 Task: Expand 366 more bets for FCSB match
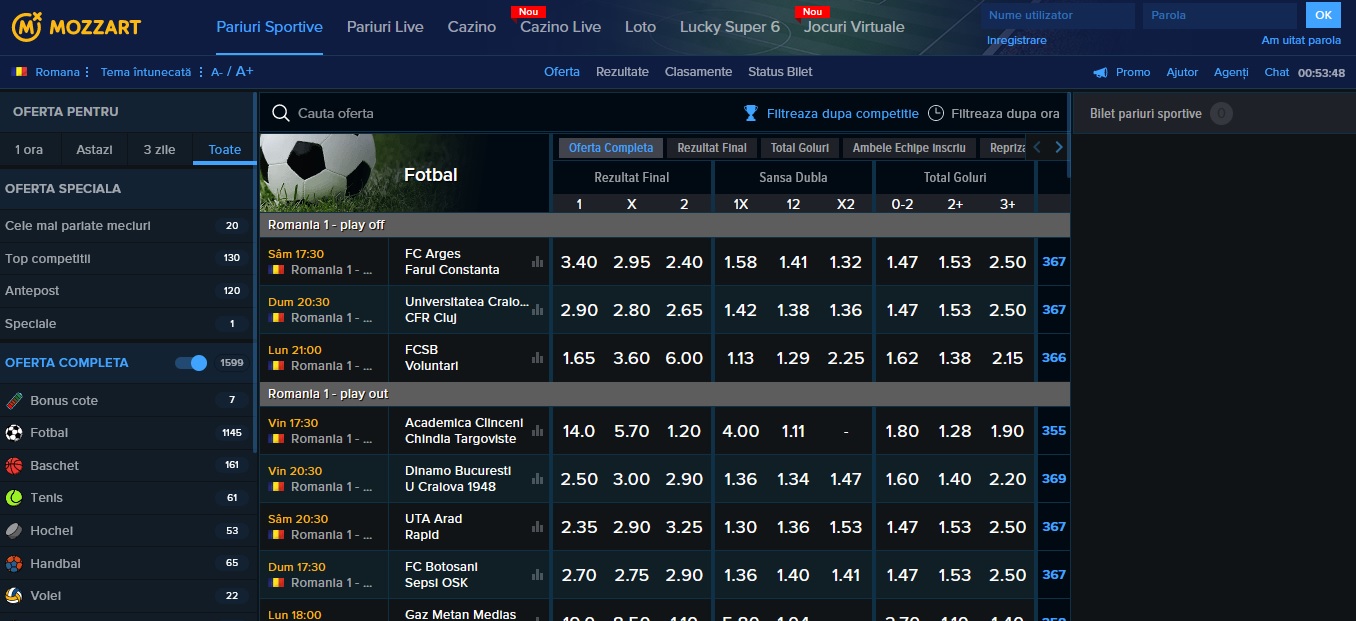1054,358
